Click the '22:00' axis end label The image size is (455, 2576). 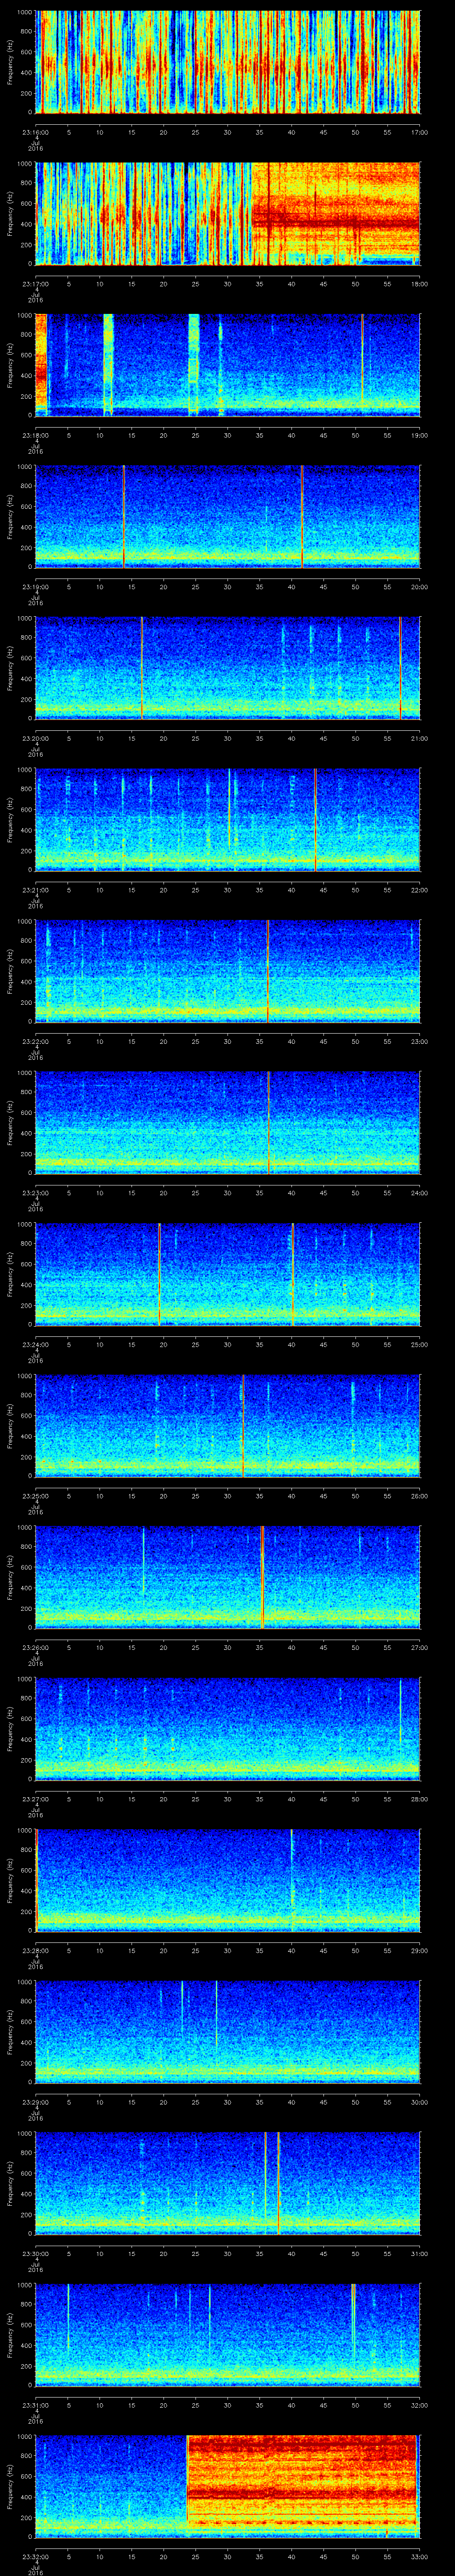pyautogui.click(x=419, y=890)
